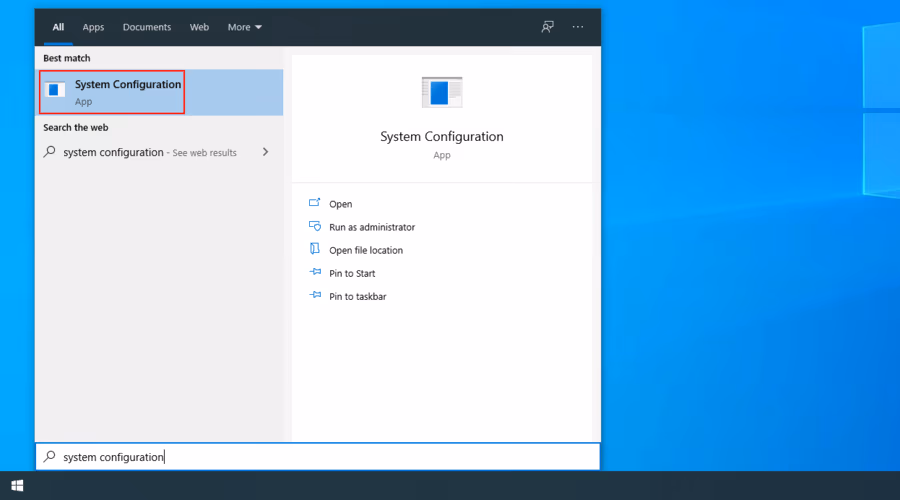The width and height of the screenshot is (900, 500).
Task: Switch to the Web tab
Action: (x=199, y=27)
